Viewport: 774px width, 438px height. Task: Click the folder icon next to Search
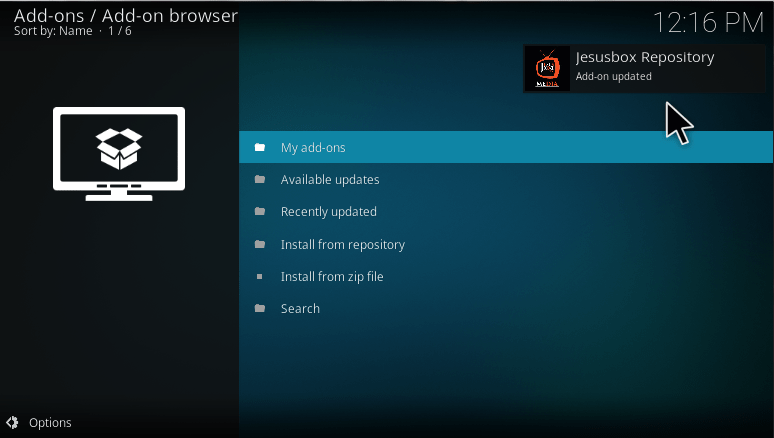pyautogui.click(x=260, y=309)
